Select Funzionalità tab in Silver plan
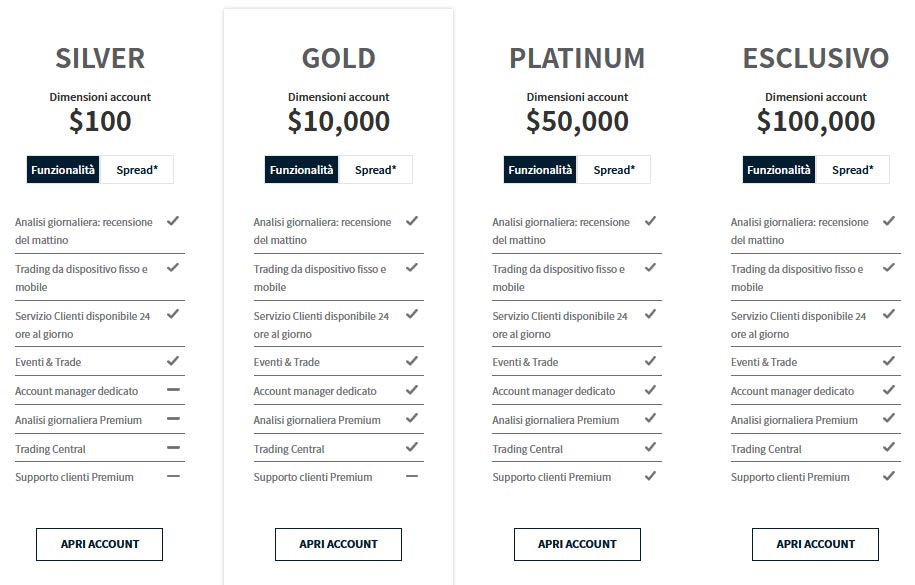Viewport: 915px width, 585px height. coord(64,170)
